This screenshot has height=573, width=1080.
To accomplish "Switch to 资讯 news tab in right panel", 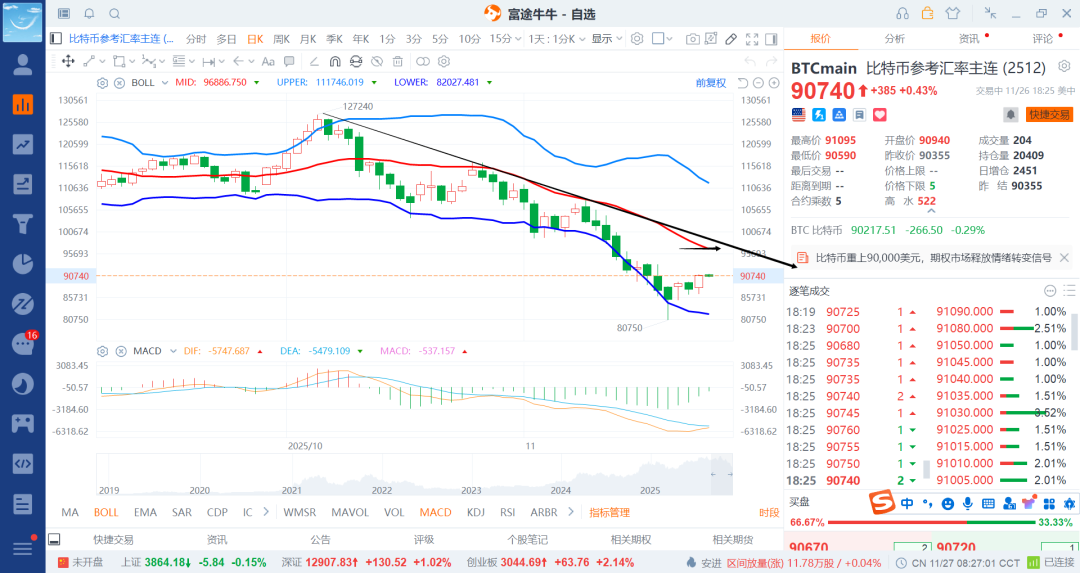I will [969, 39].
